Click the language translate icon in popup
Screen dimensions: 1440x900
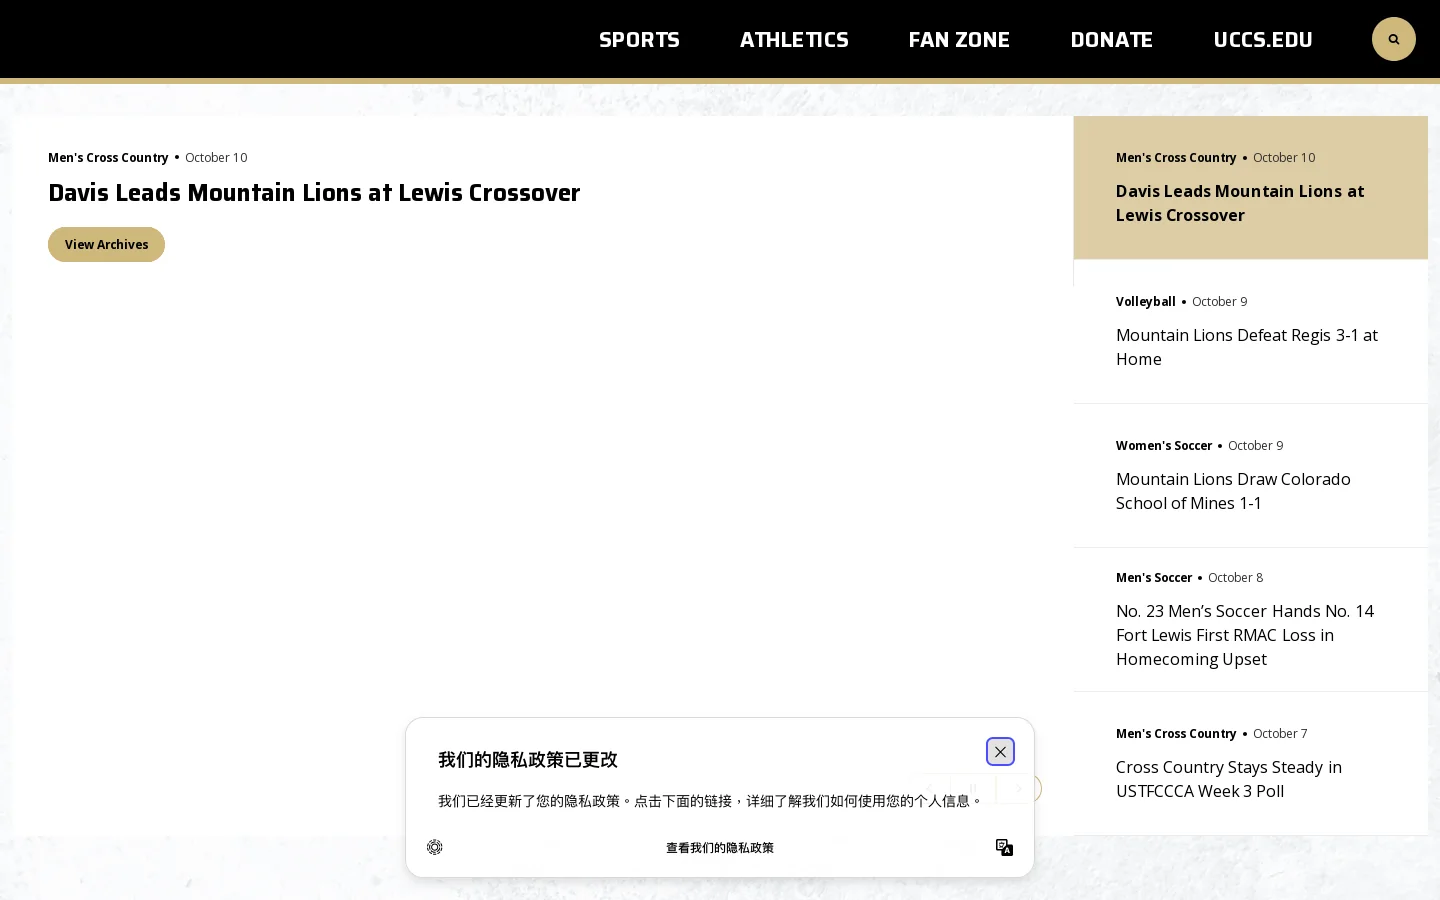[1004, 847]
